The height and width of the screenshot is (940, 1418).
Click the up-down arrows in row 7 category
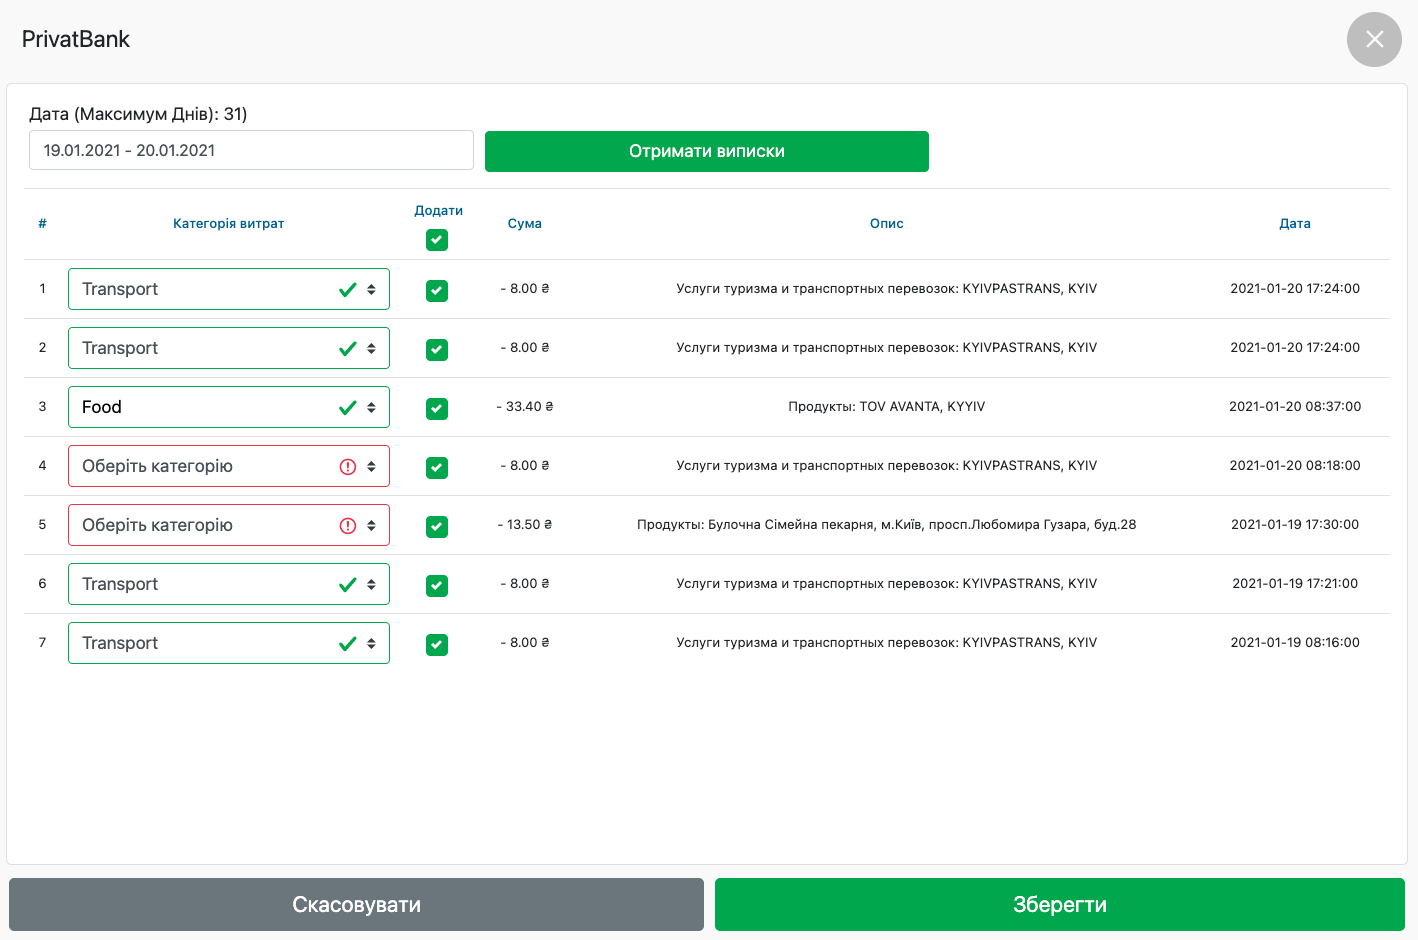coord(371,644)
